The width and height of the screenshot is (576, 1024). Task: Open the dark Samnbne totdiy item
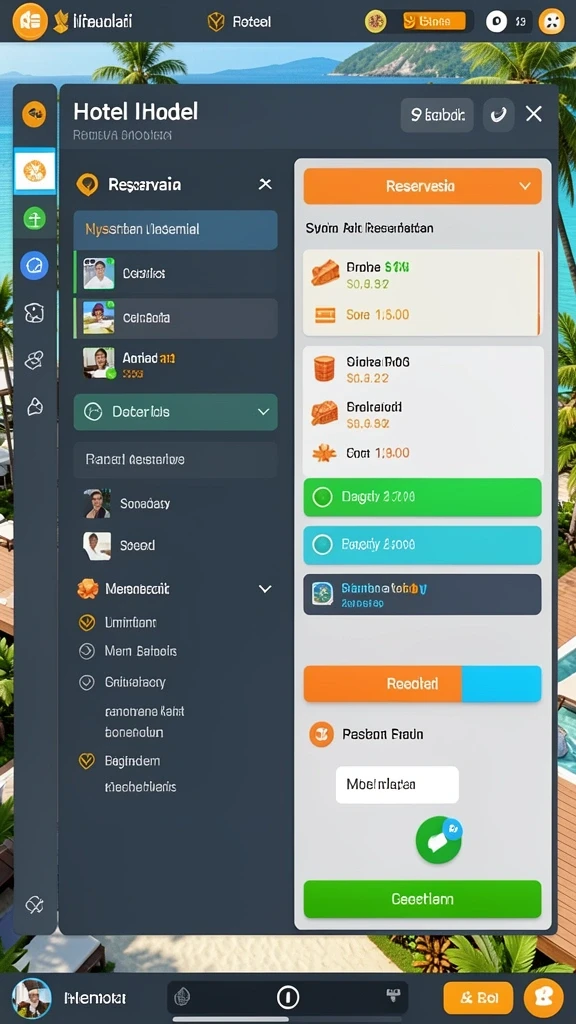(x=423, y=594)
